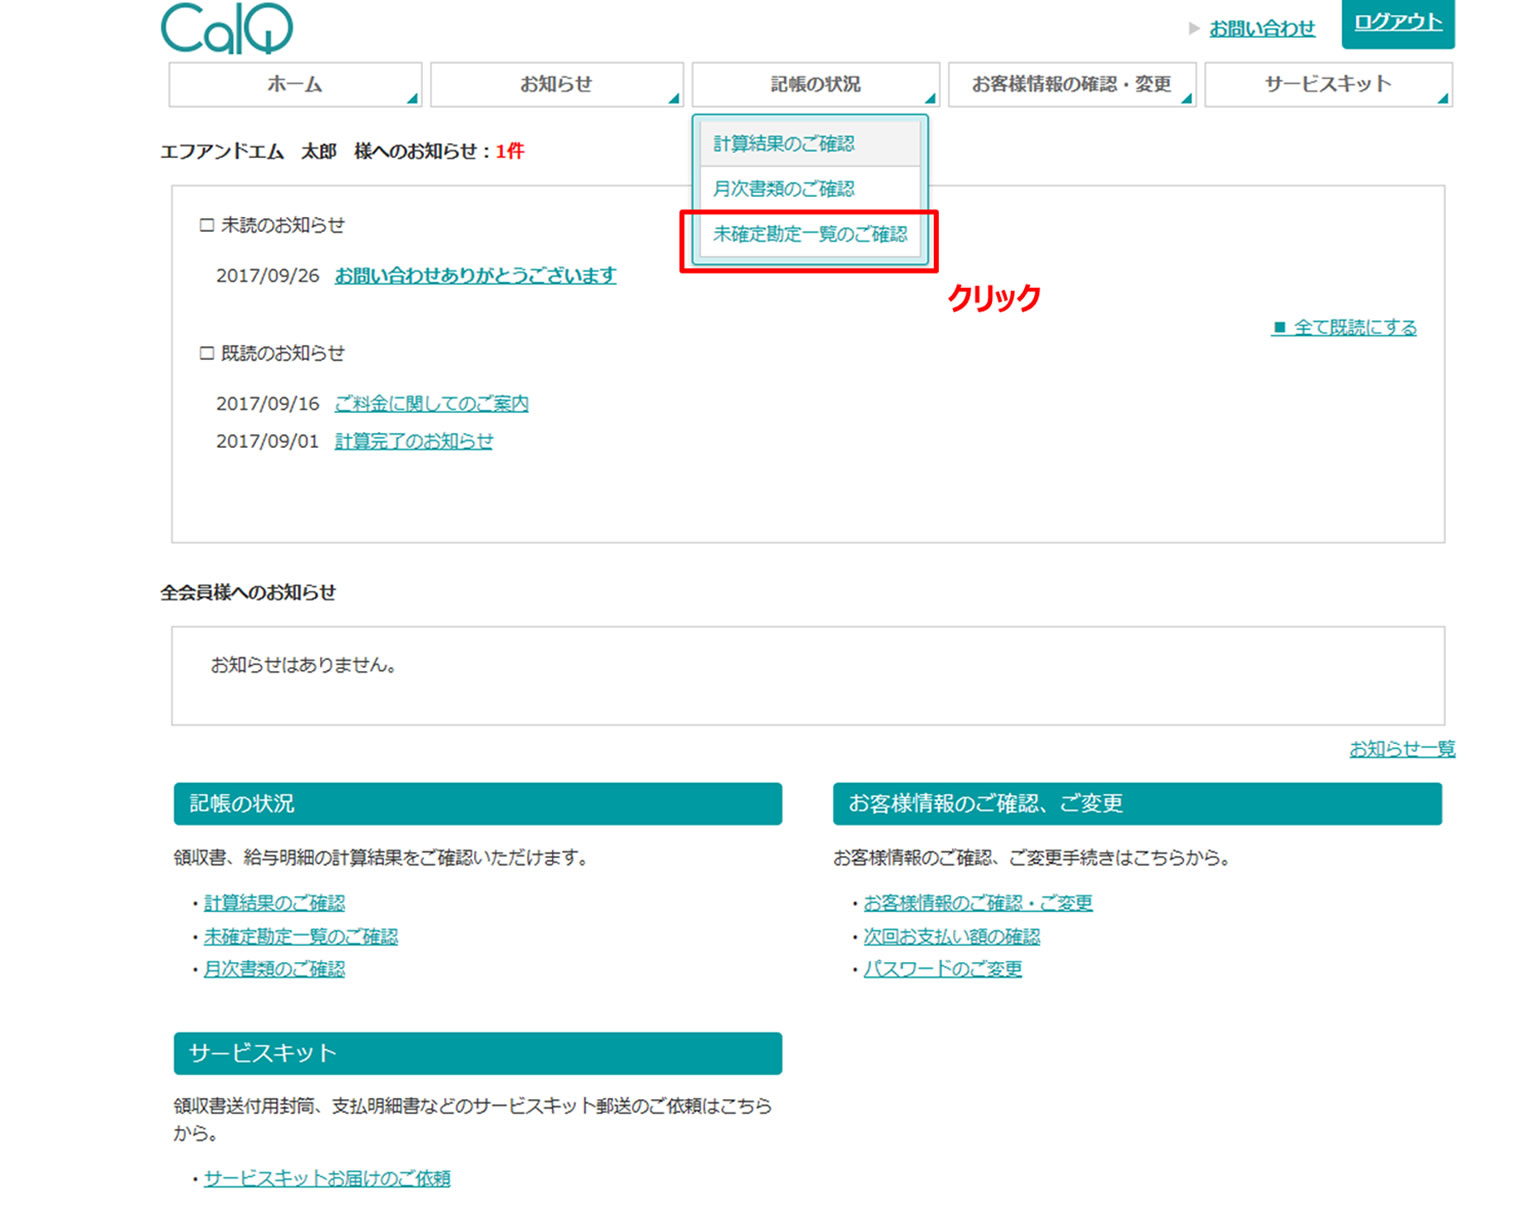This screenshot has height=1206, width=1540.
Task: Click the CalQ logo
Action: [x=227, y=28]
